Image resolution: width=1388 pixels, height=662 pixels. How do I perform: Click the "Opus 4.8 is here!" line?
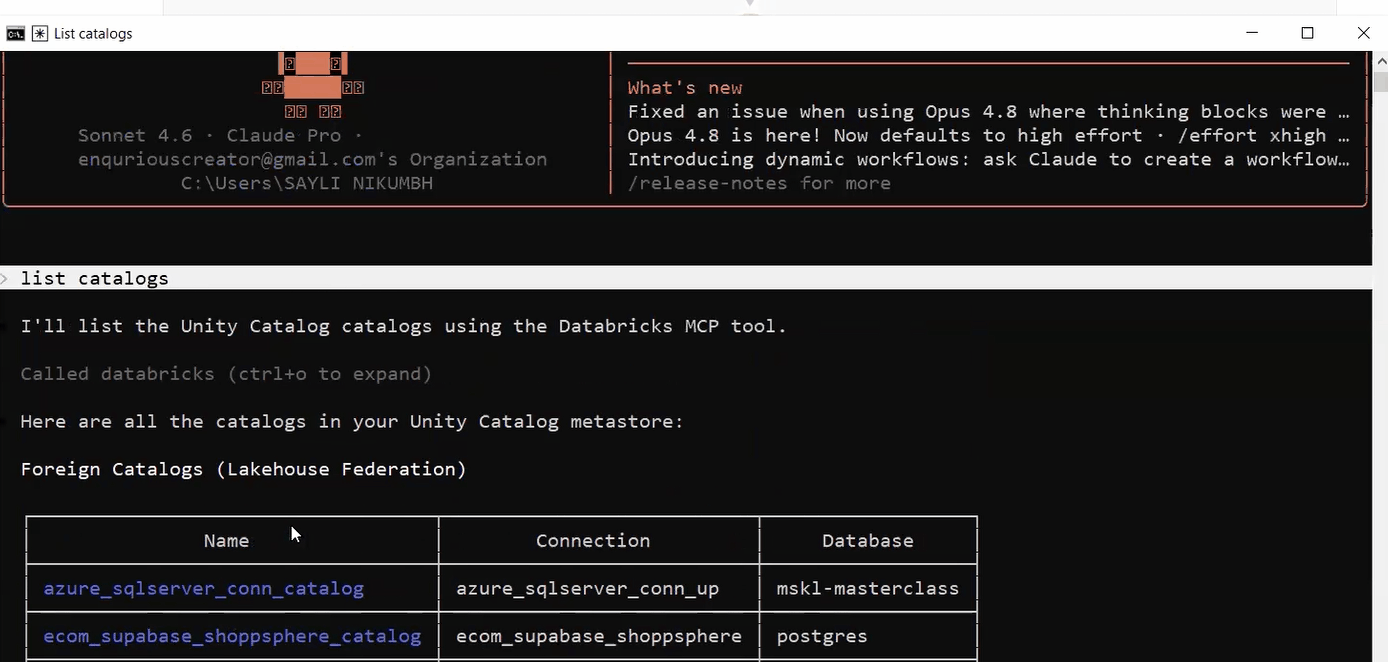pos(989,135)
